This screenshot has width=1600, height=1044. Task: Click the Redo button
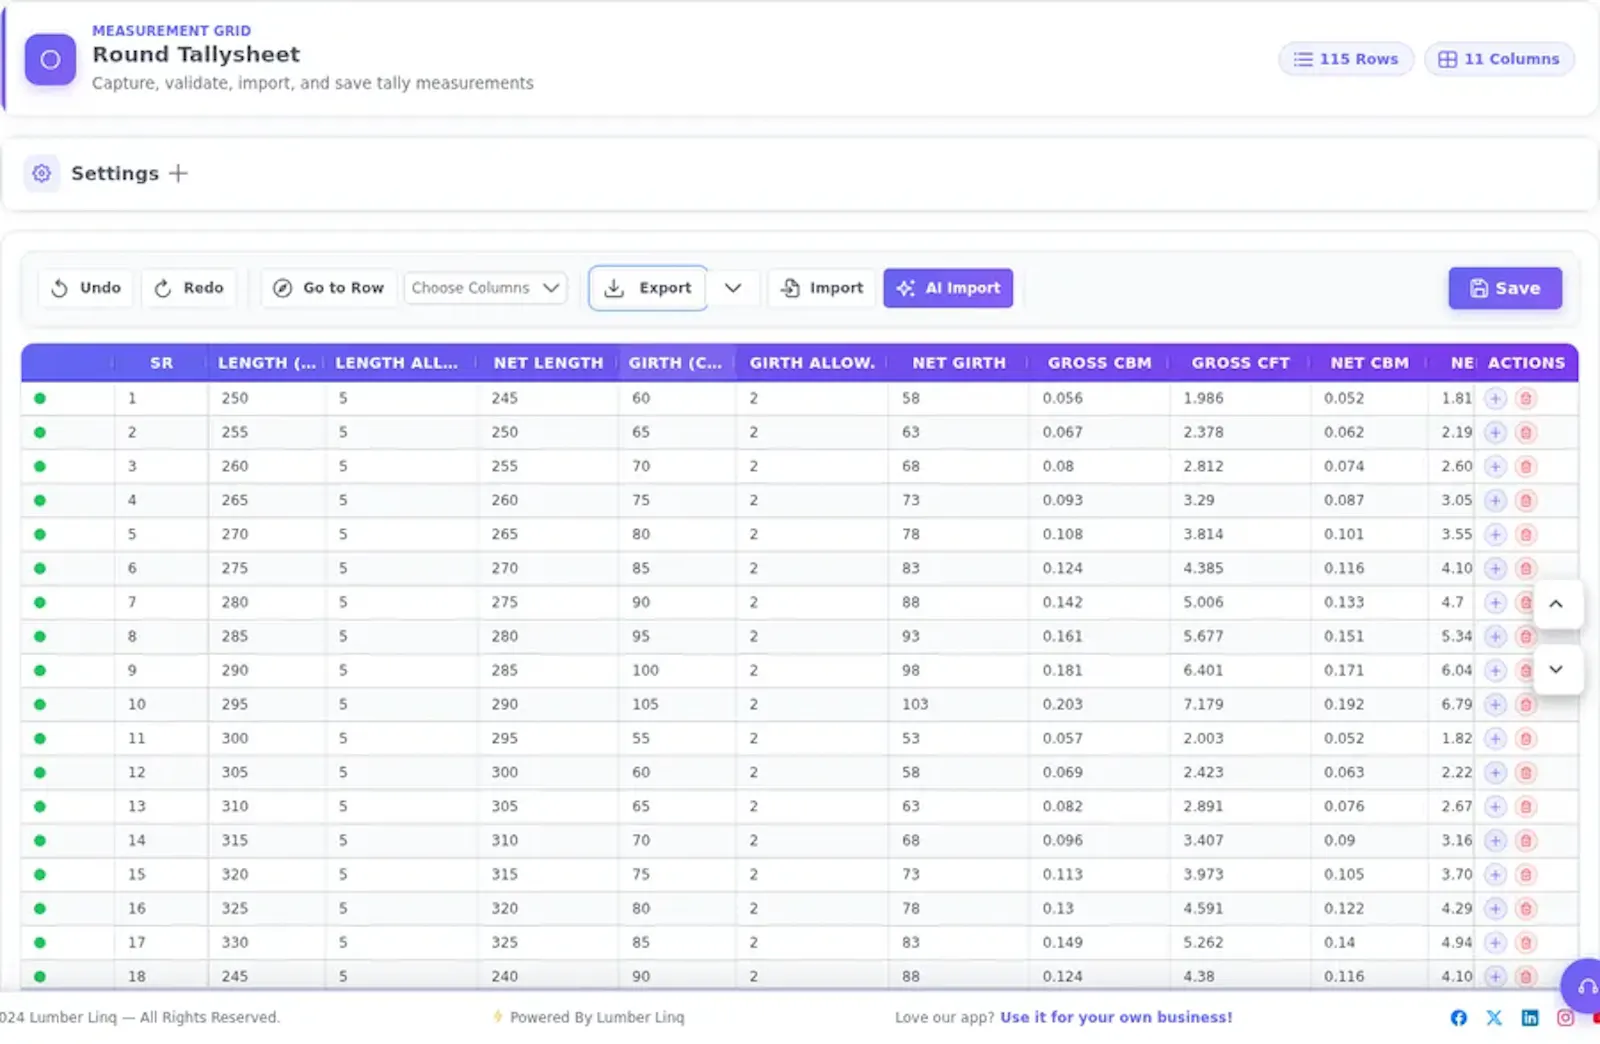[189, 288]
